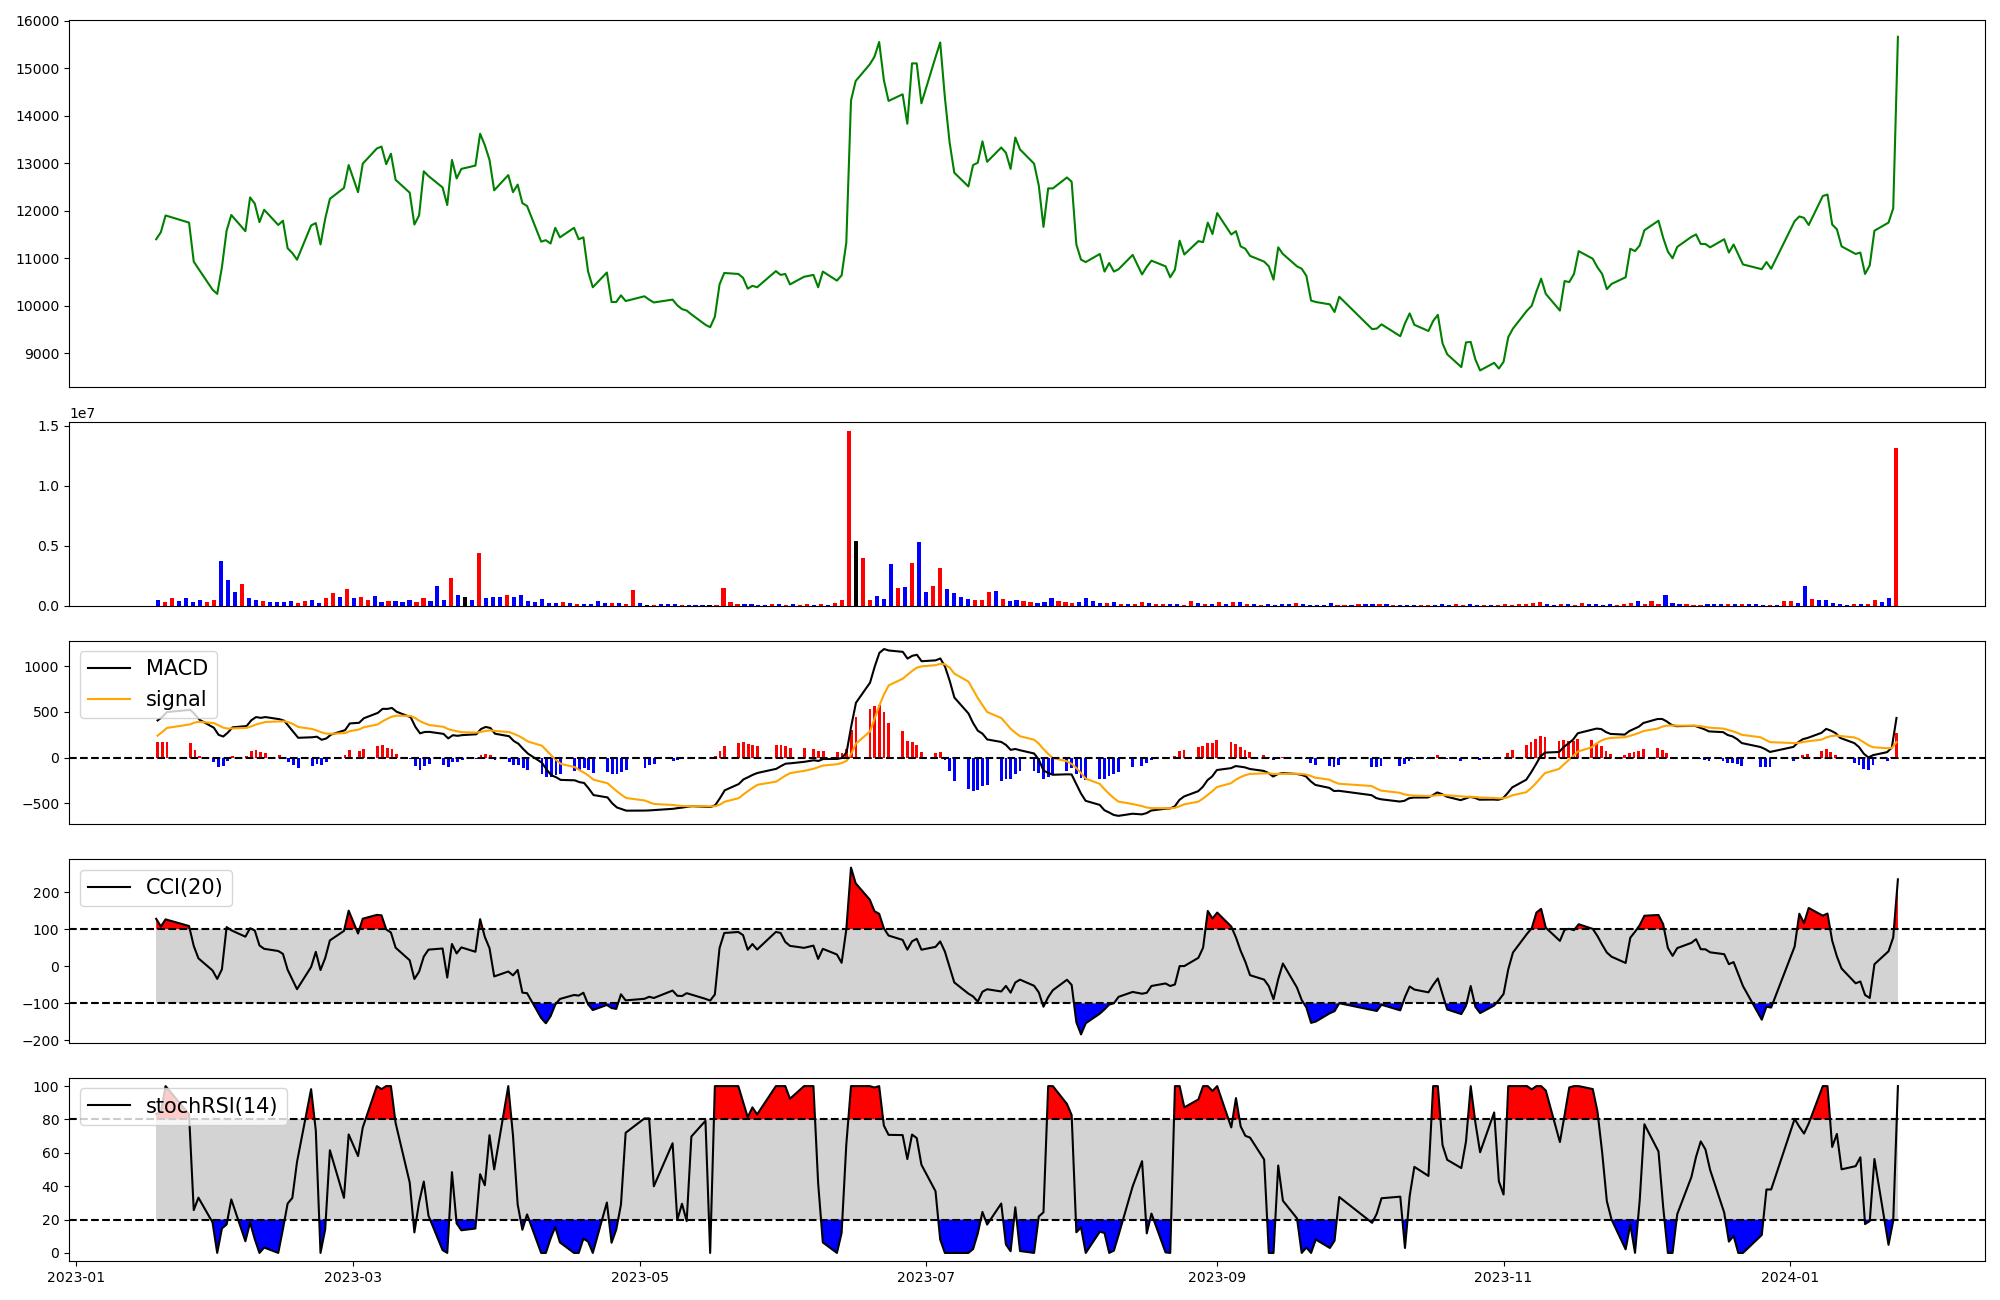Viewport: 2000px width, 1300px height.
Task: Click the 2023-01 date tick label
Action: coord(76,1277)
